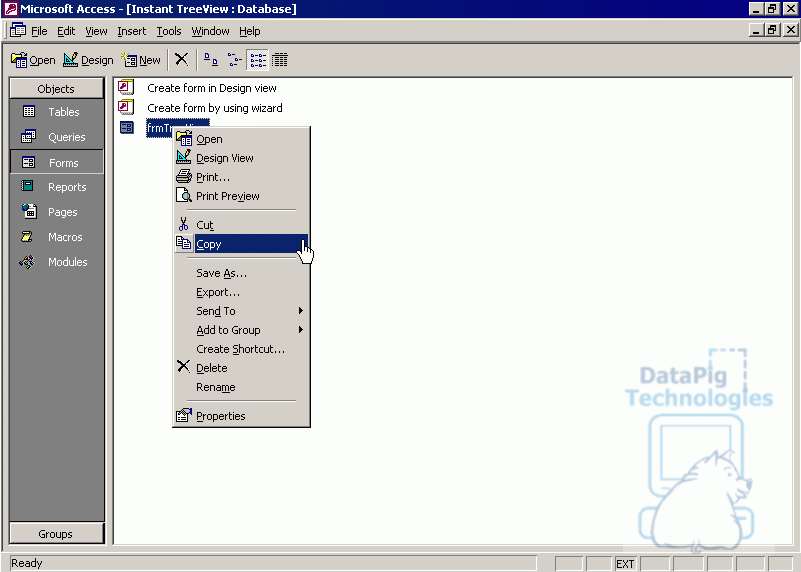The width and height of the screenshot is (801, 572).
Task: Choose Print Preview in context menu
Action: tap(242, 196)
